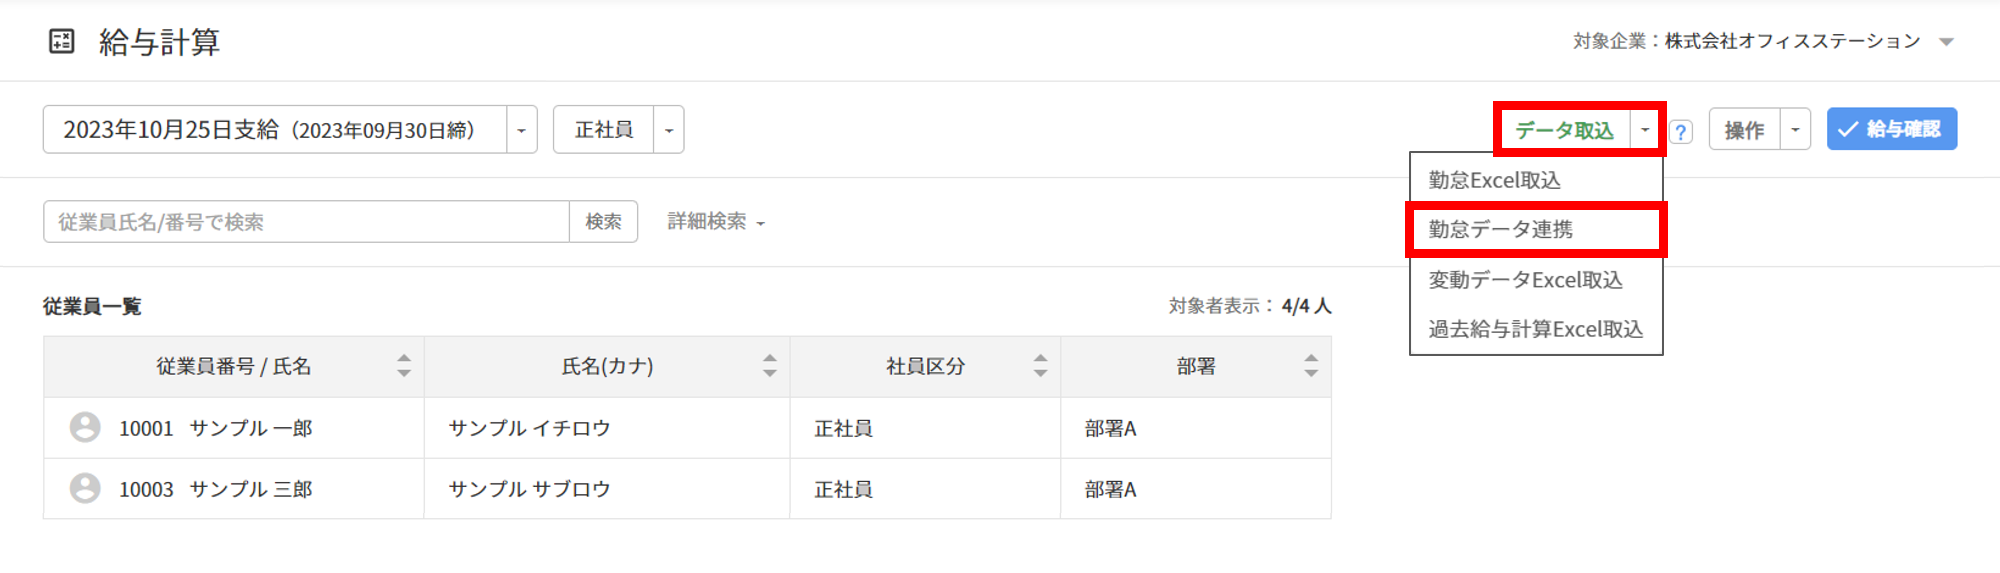Choose 過去給与計算Excel取込 from menu

(x=1536, y=329)
